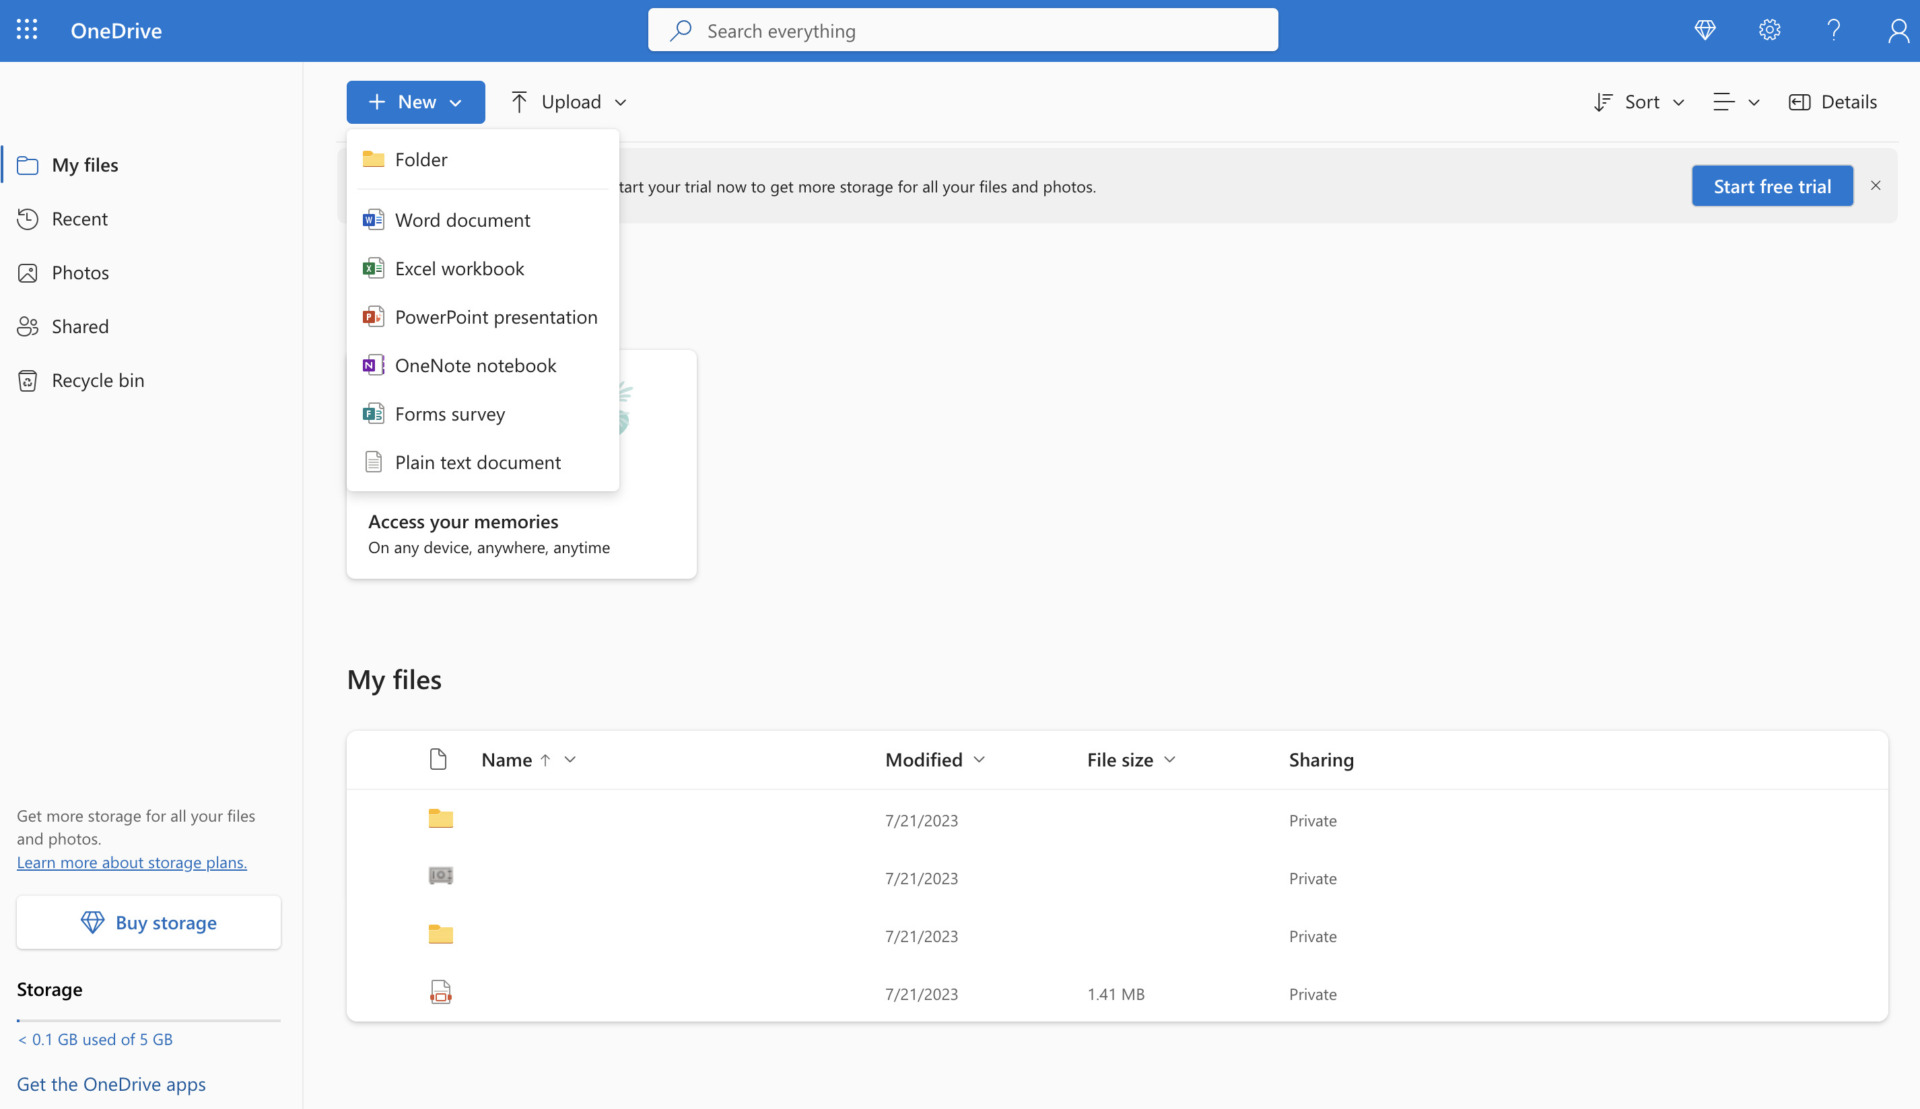Select PowerPoint presentation from the New menu
The width and height of the screenshot is (1920, 1109).
pos(496,316)
